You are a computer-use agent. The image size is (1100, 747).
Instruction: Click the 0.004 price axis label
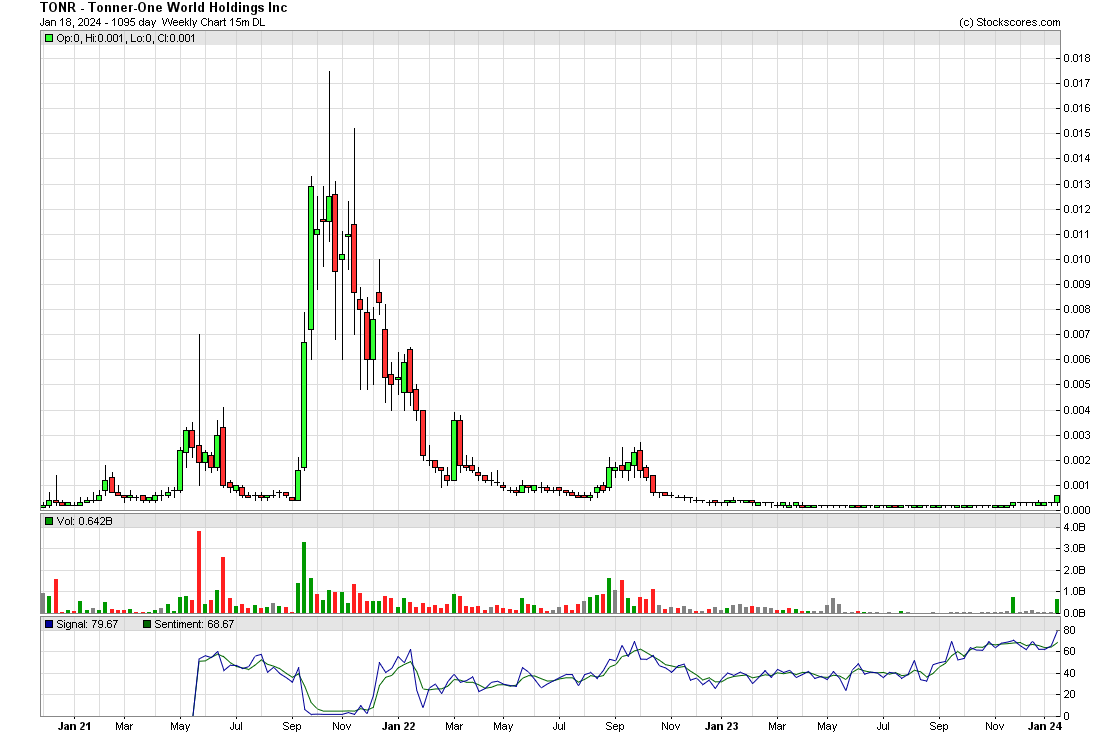coord(1077,410)
